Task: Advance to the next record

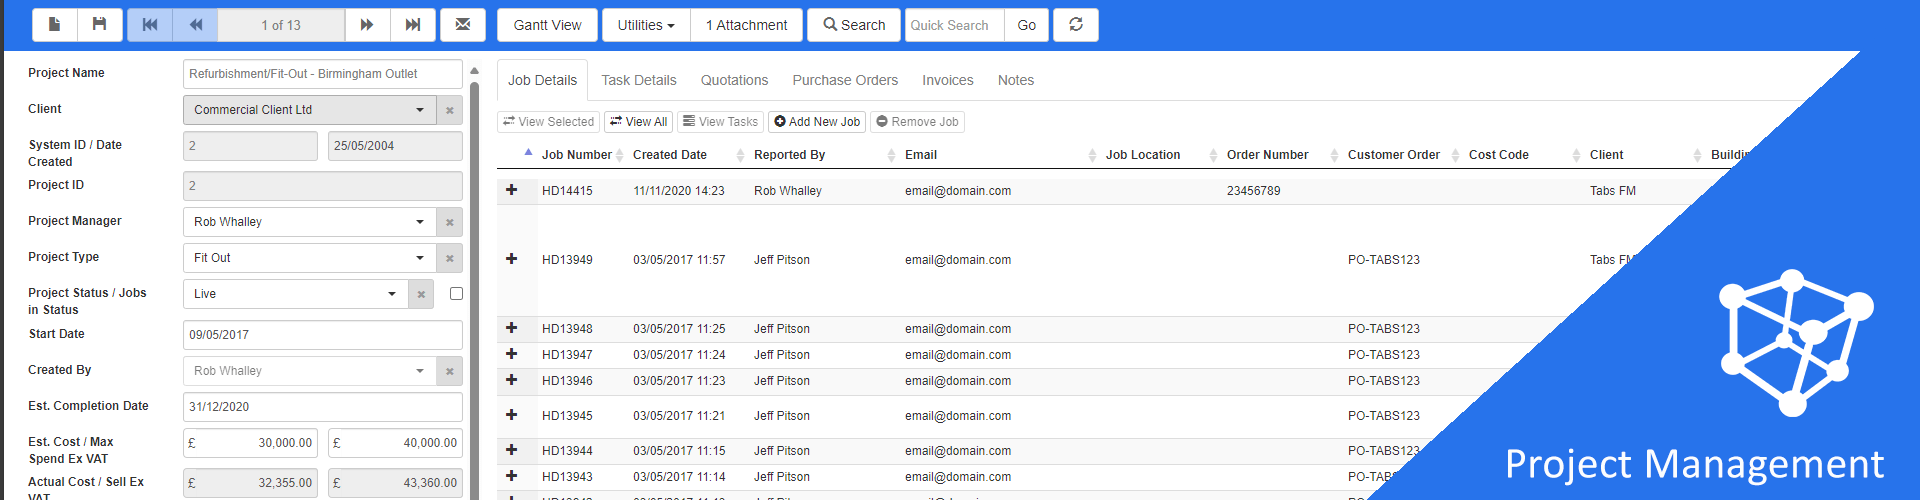Action: (367, 25)
